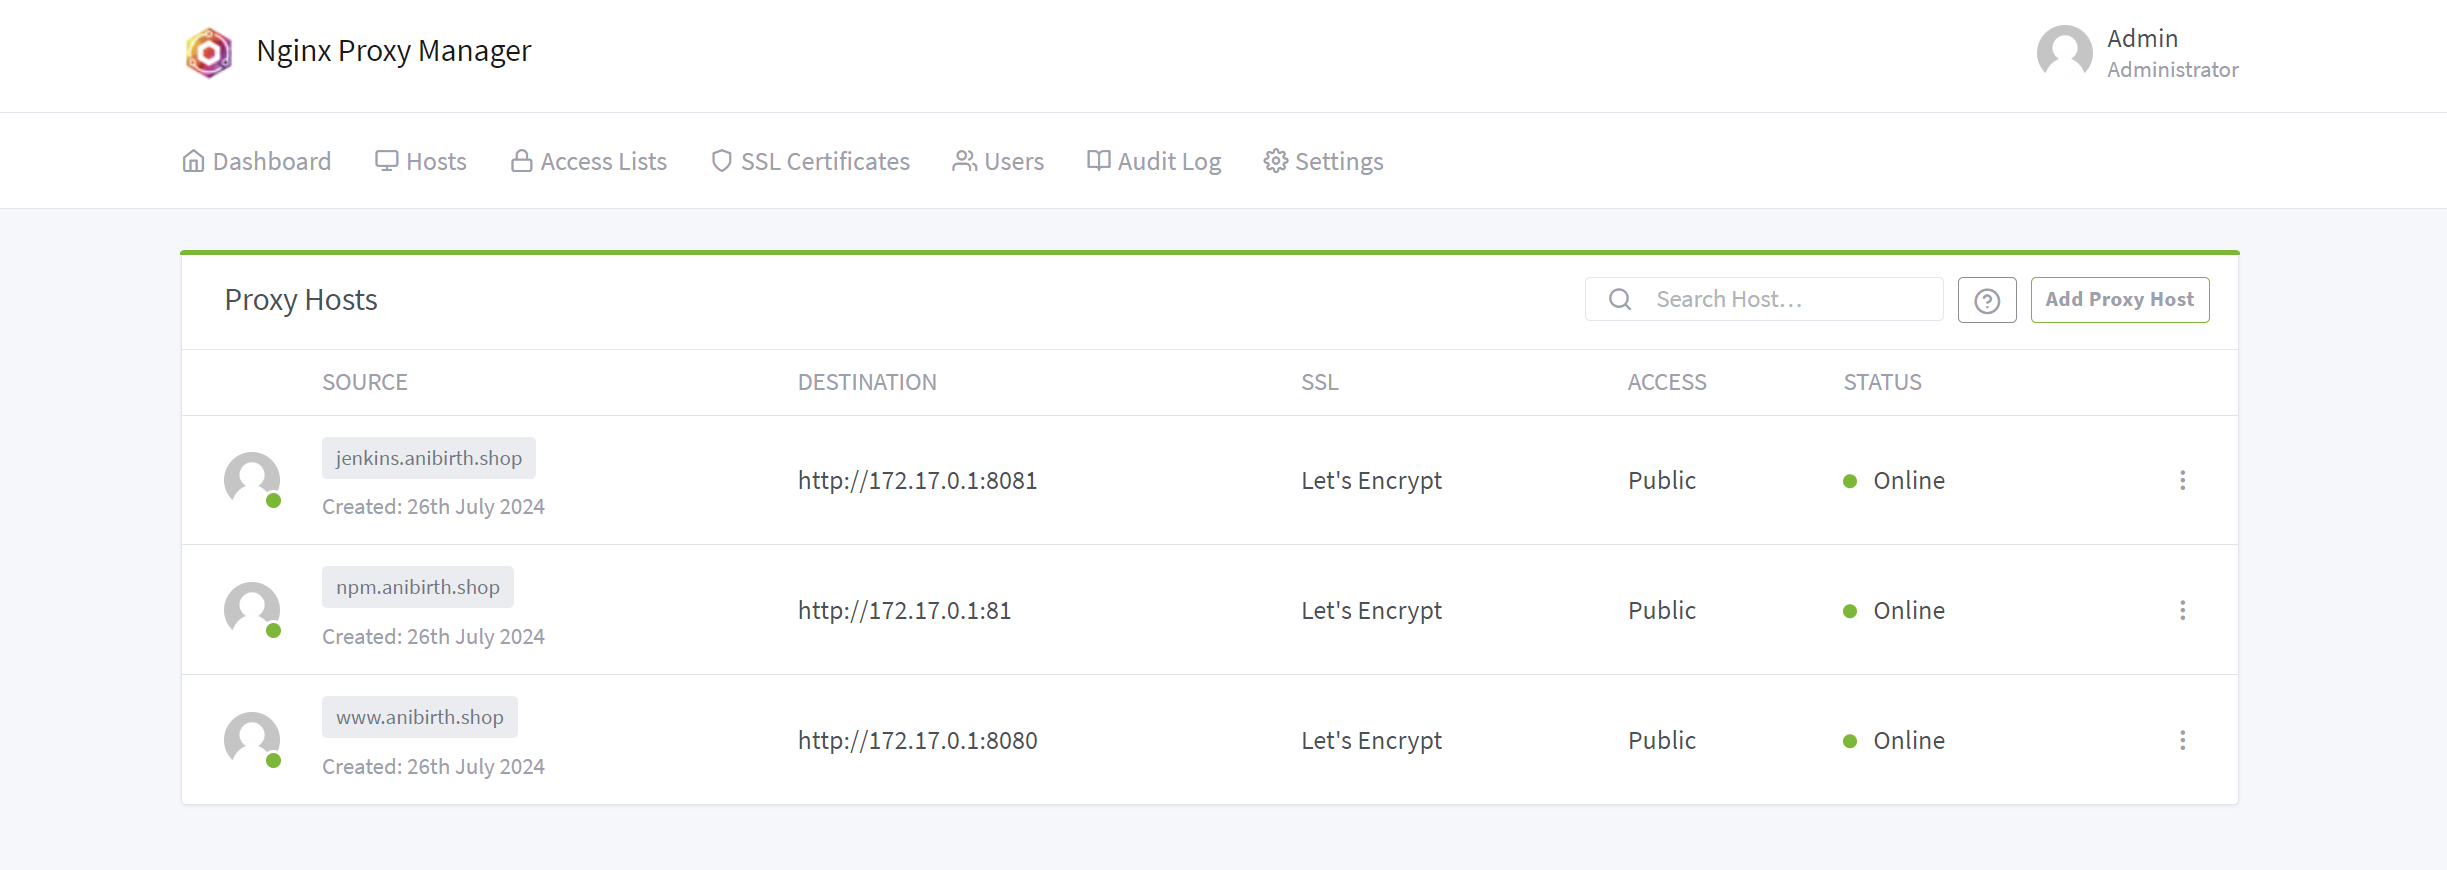The image size is (2447, 870).
Task: Click the DESTINATION column header
Action: click(867, 382)
